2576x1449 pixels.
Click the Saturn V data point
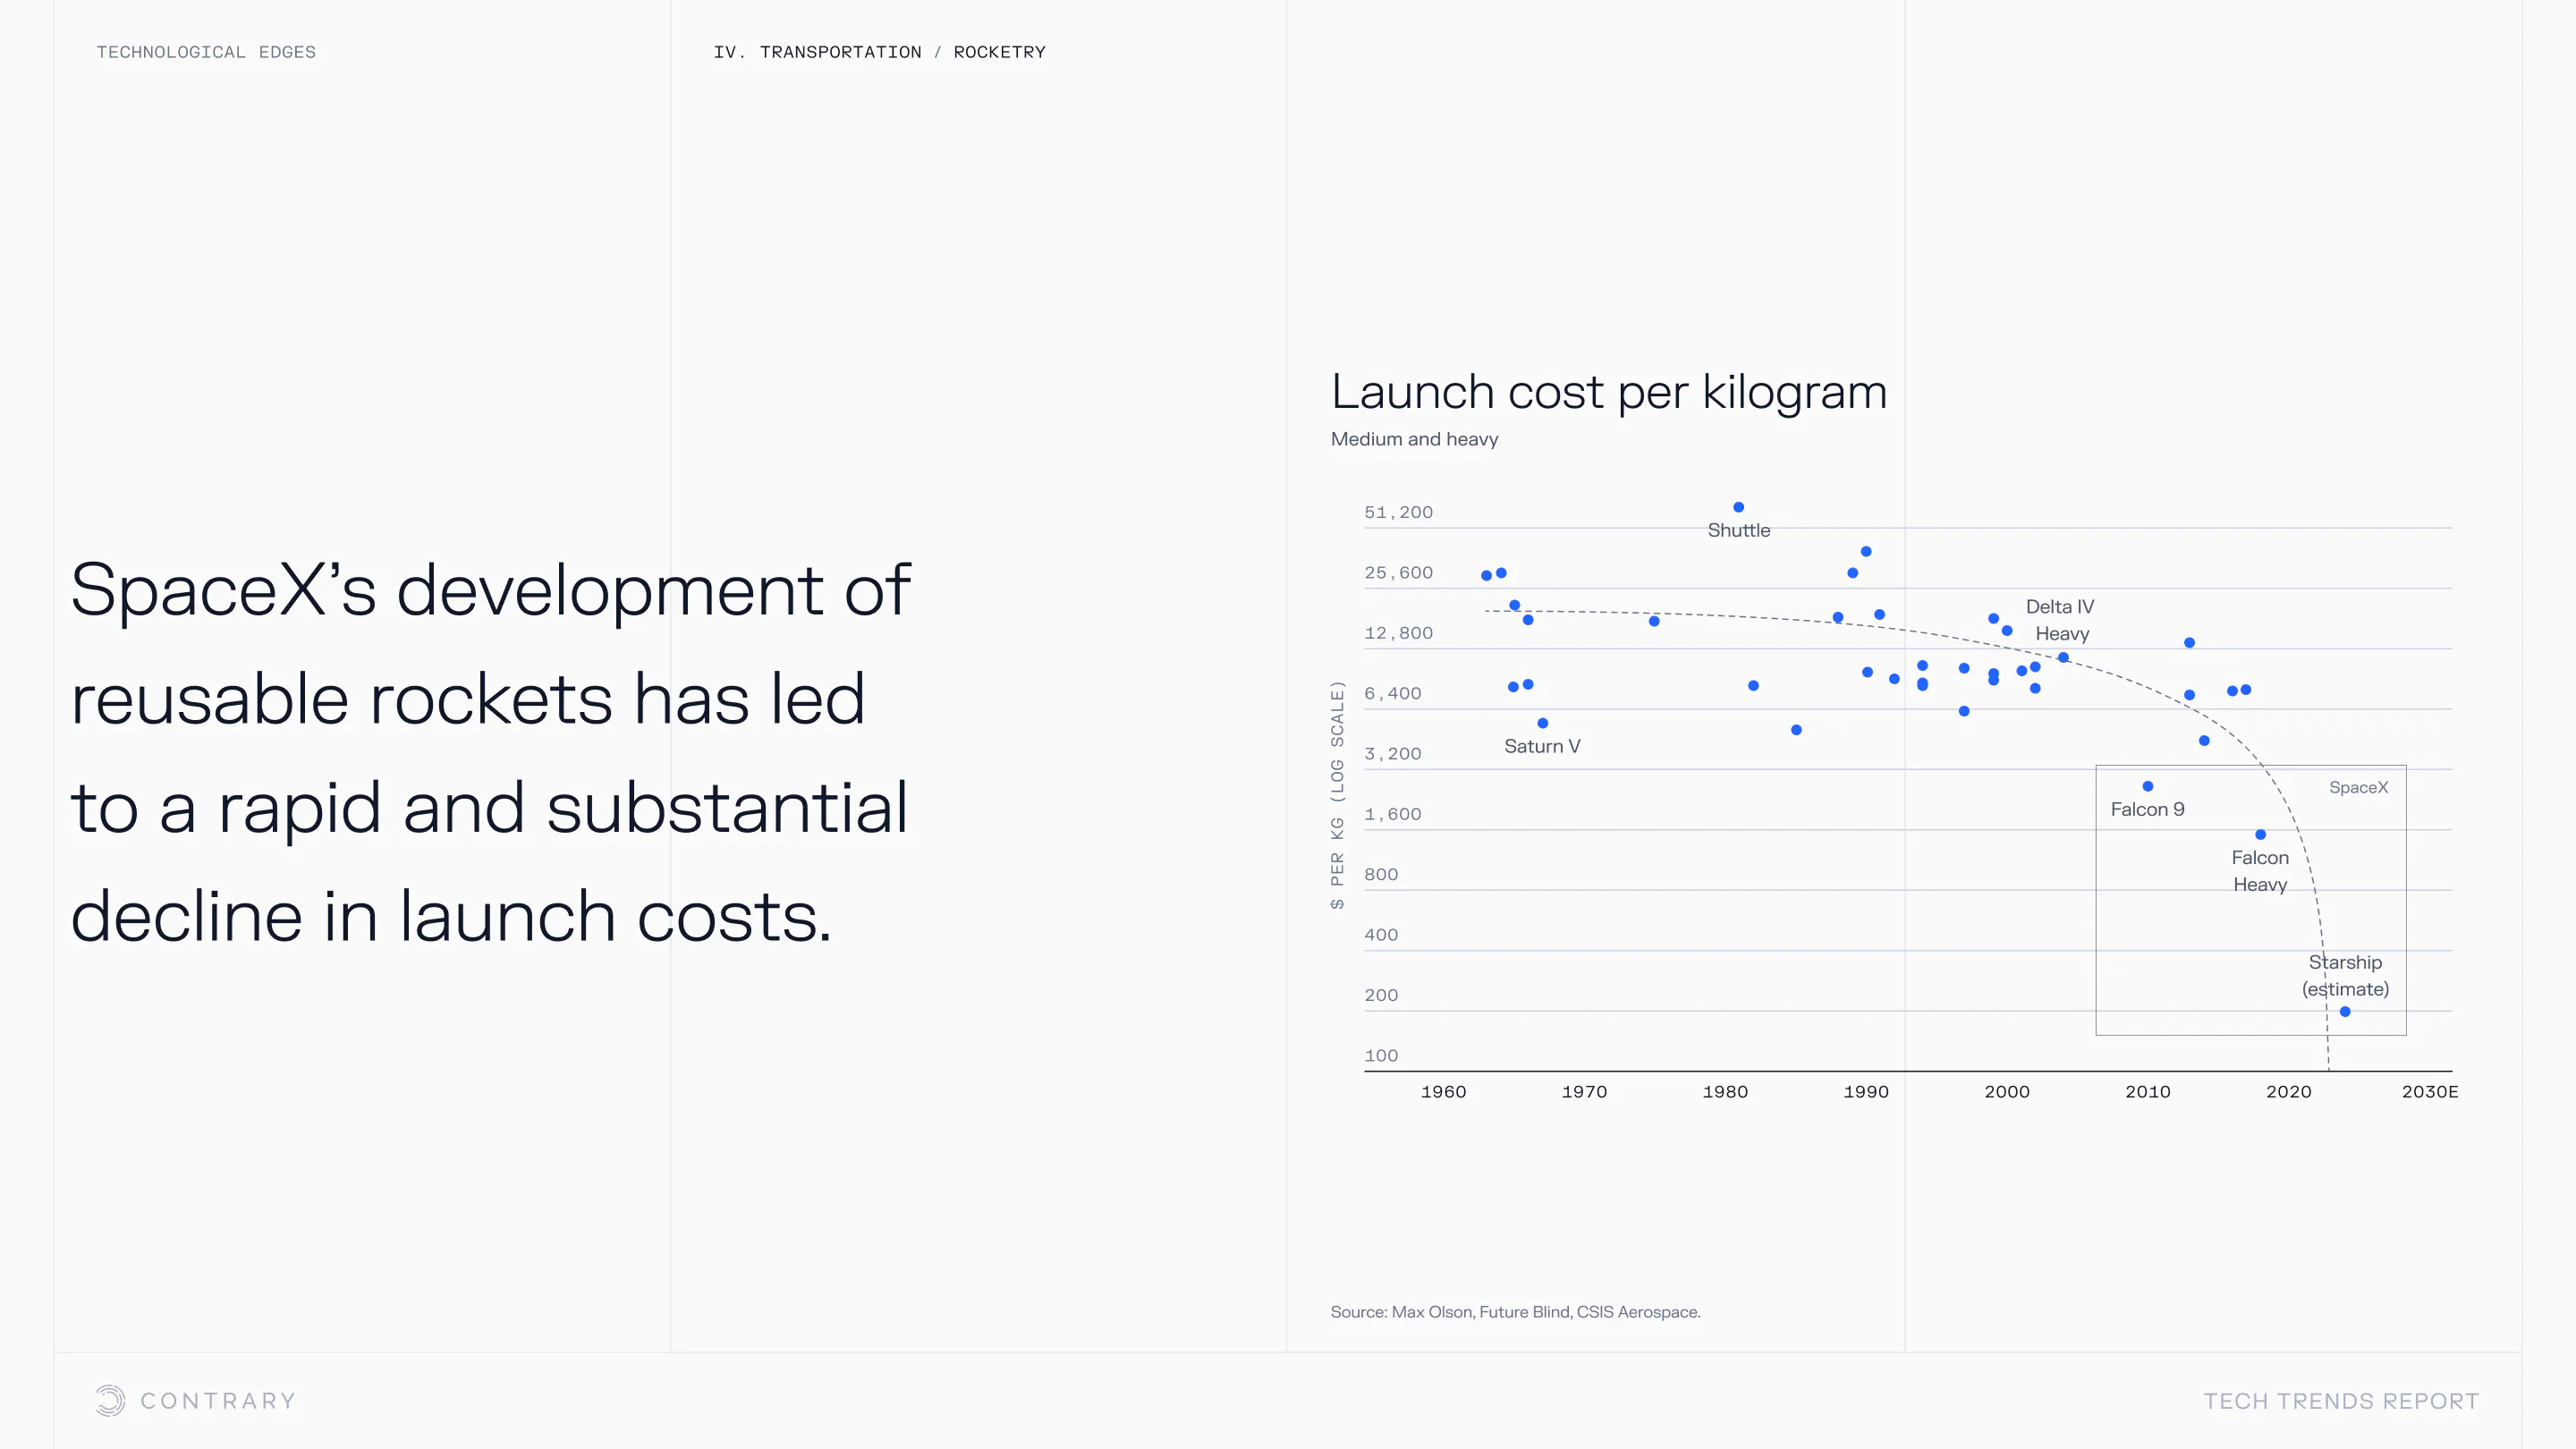click(1543, 723)
